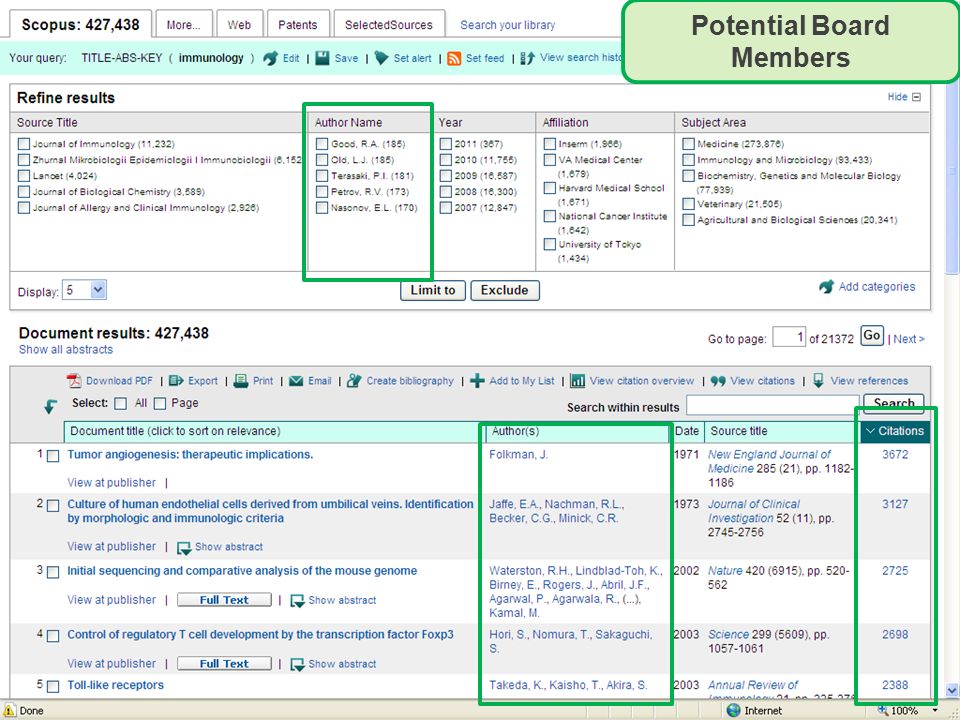The width and height of the screenshot is (960, 720).
Task: Click Full Text button for mouse genome article
Action: pos(224,600)
